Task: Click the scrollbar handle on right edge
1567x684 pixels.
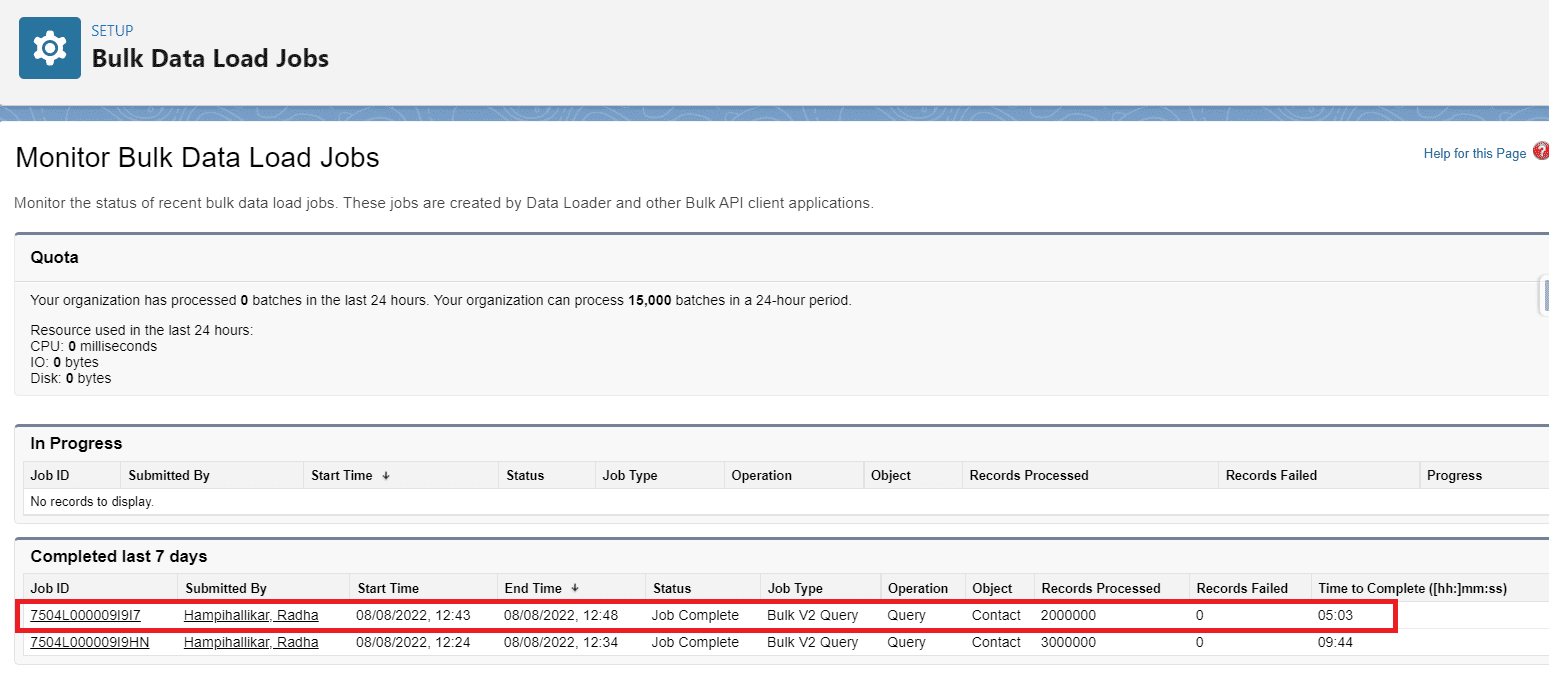Action: pos(1543,297)
